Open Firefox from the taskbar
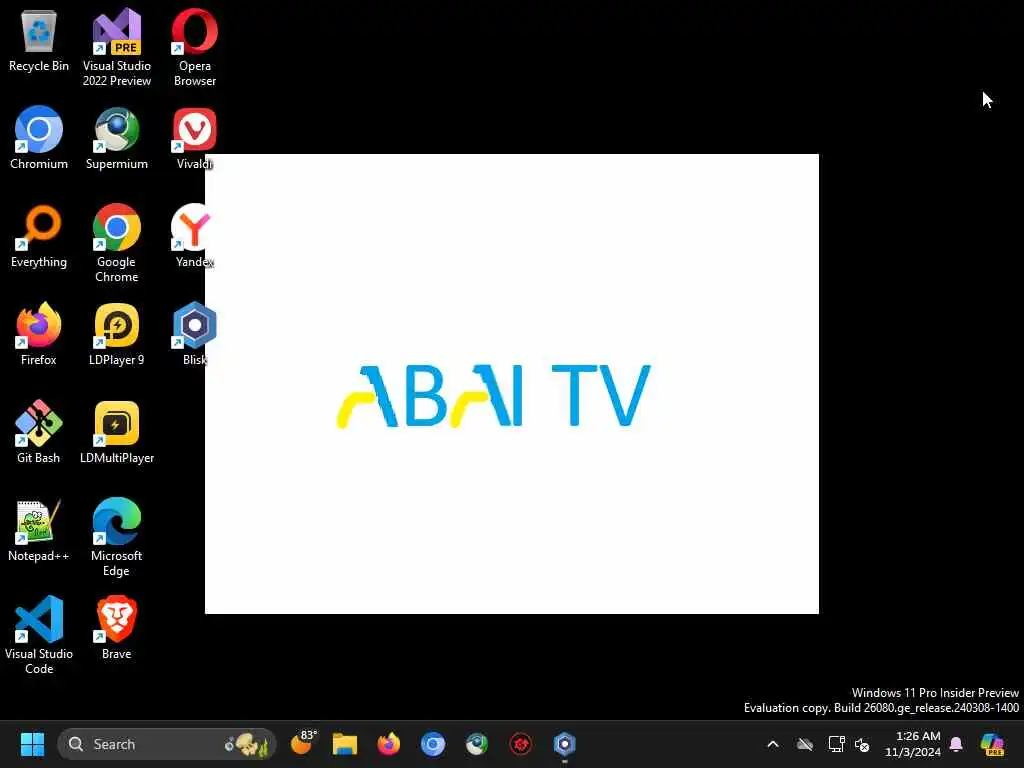 pos(389,744)
